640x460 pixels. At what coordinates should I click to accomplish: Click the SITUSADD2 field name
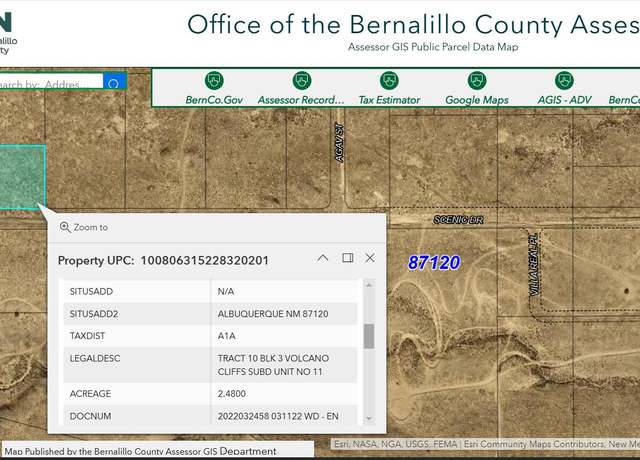click(x=94, y=314)
